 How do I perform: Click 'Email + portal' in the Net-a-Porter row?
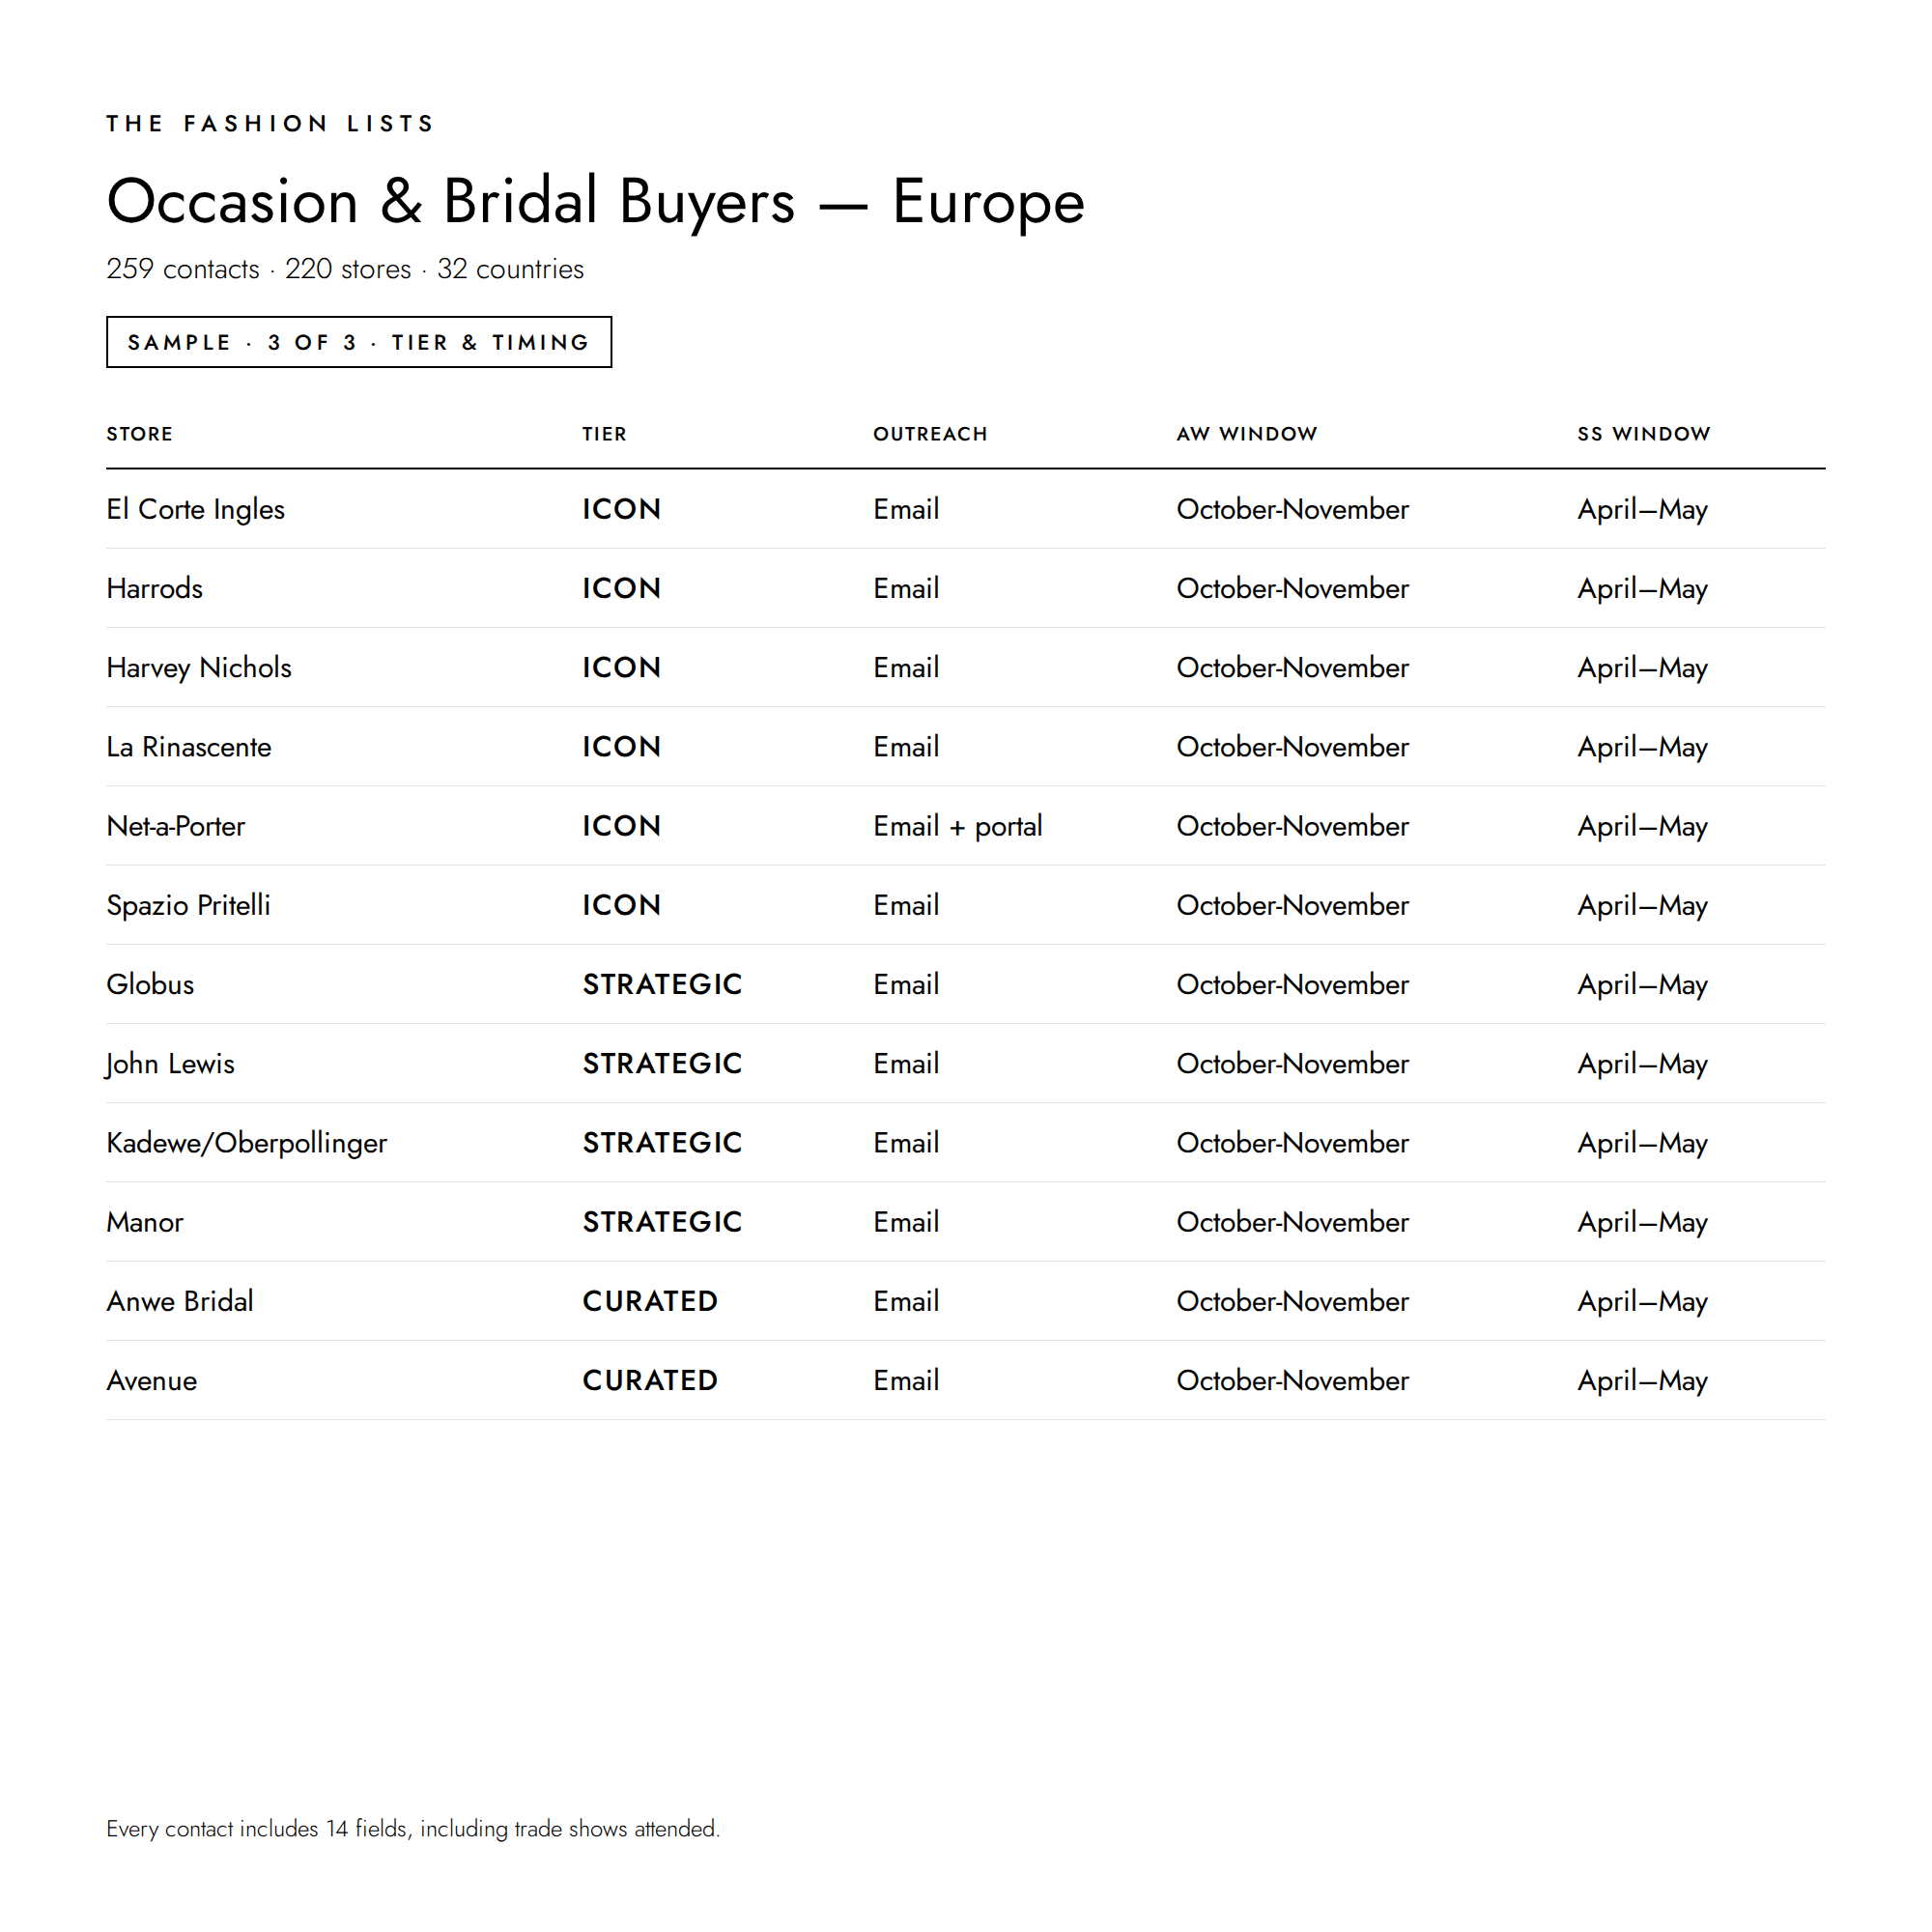958,826
